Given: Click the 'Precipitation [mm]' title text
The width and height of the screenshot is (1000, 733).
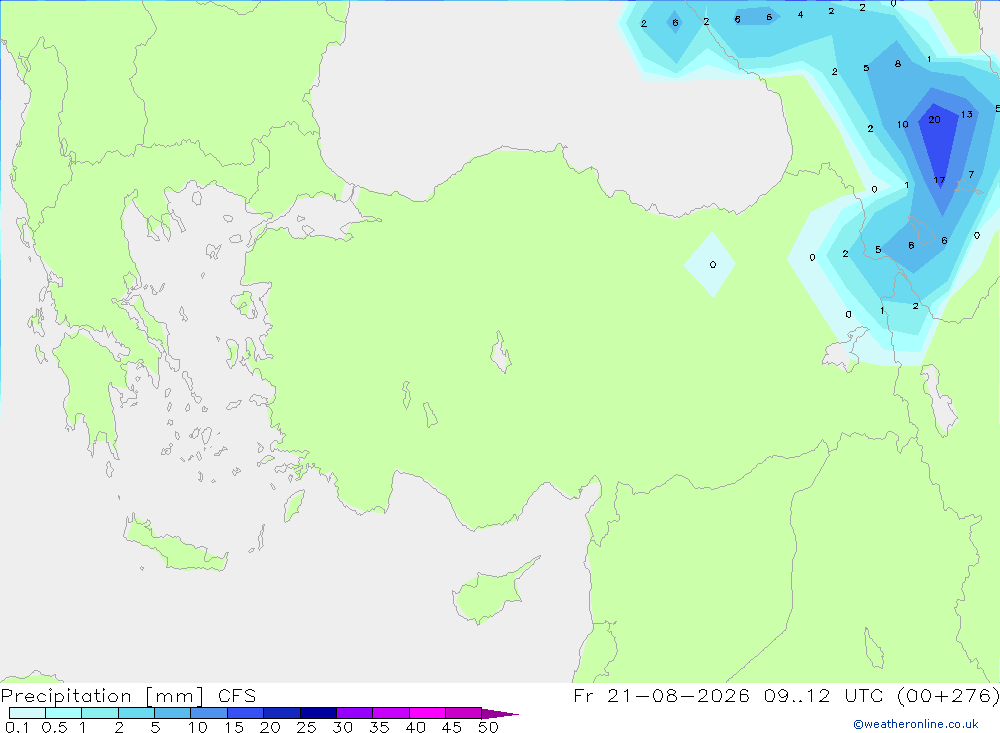Looking at the screenshot, I should tap(102, 696).
